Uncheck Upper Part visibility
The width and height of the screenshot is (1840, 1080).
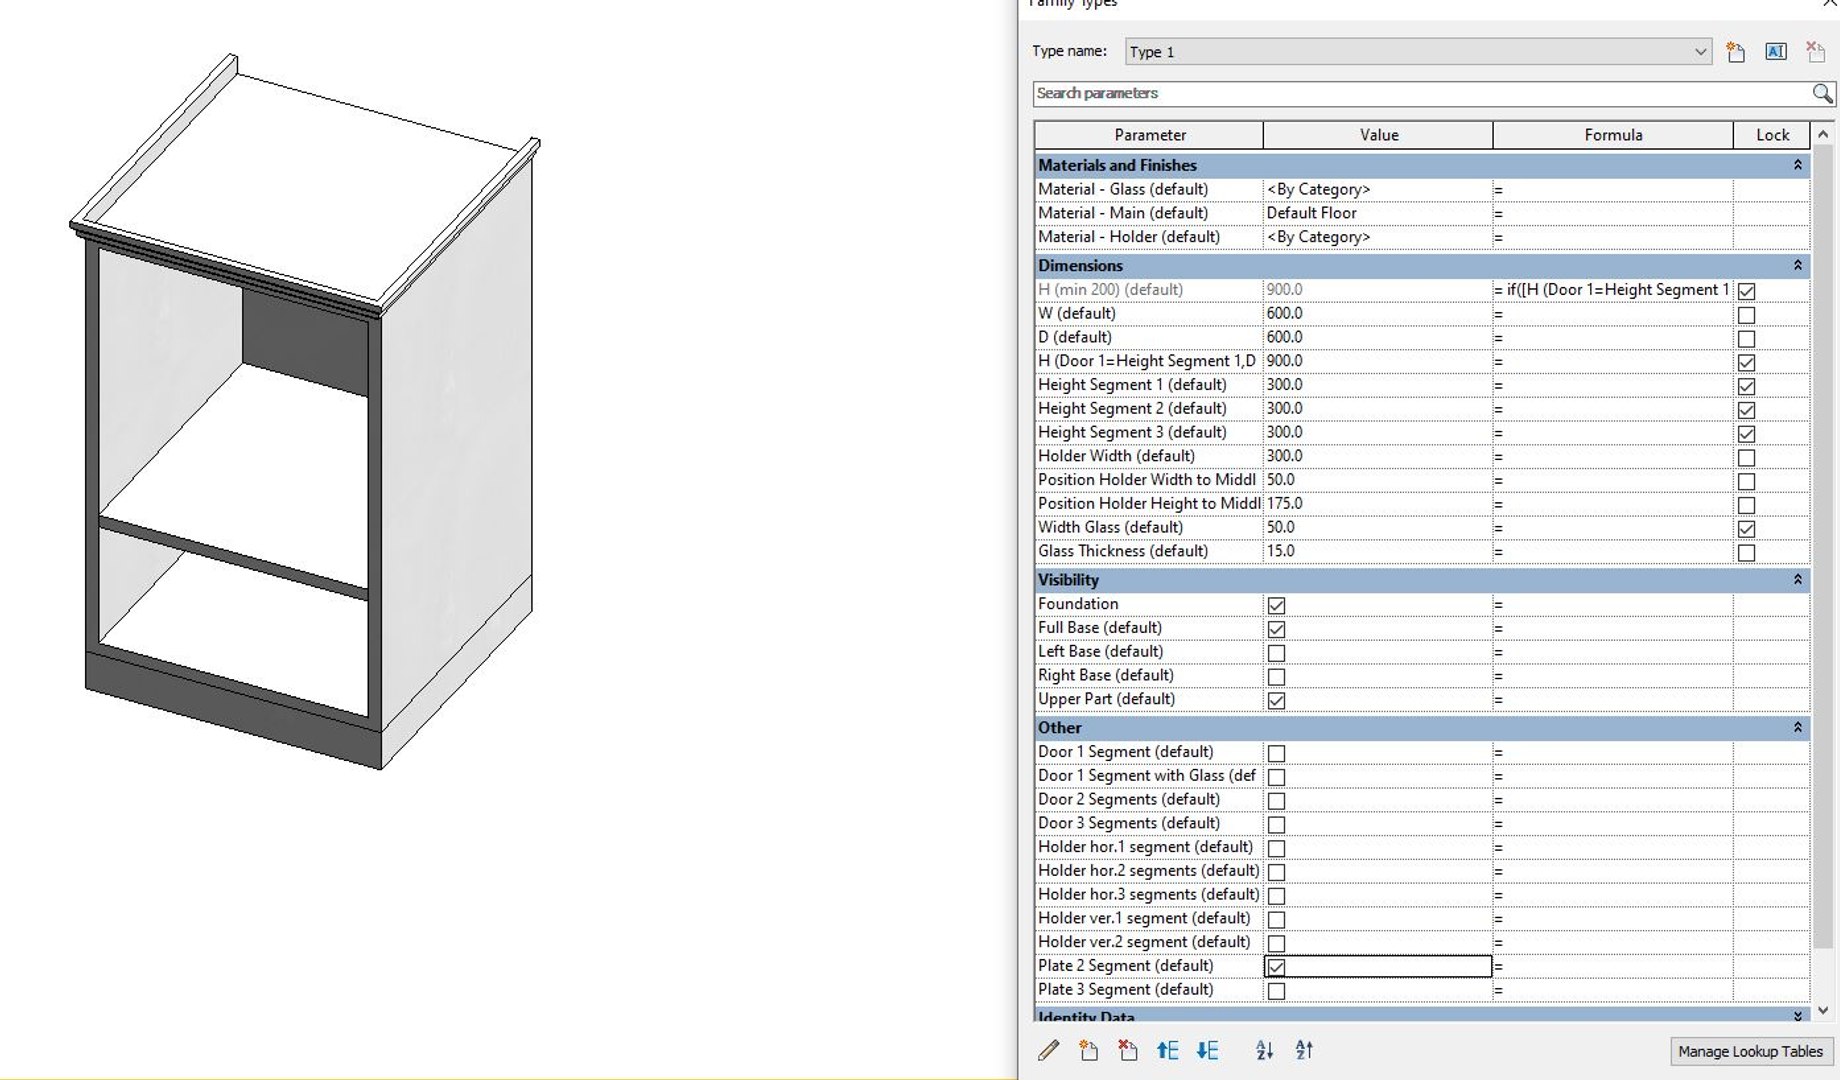[x=1276, y=701]
